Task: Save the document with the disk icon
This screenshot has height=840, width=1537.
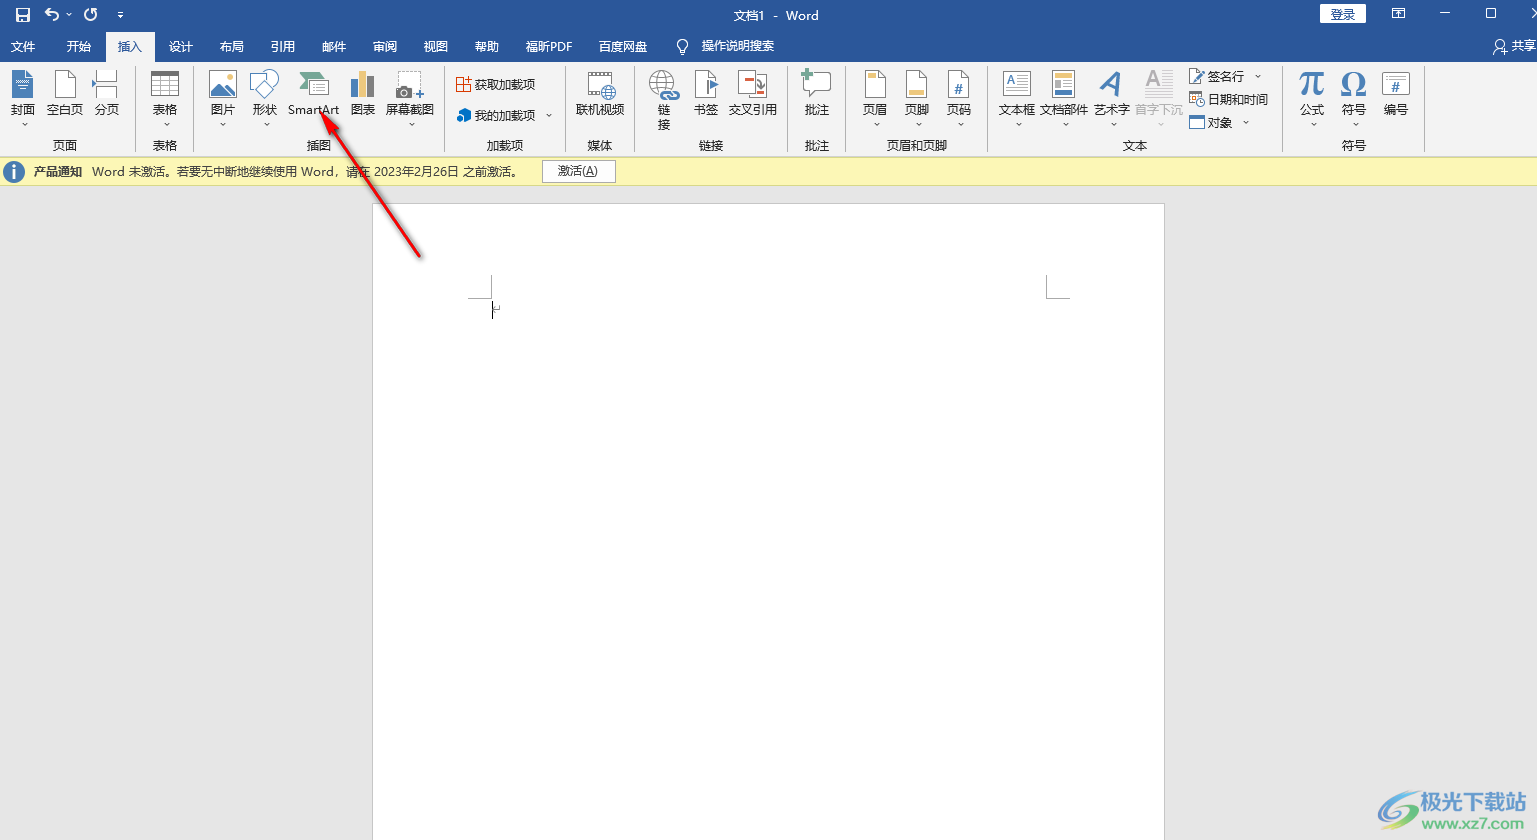Action: coord(23,15)
